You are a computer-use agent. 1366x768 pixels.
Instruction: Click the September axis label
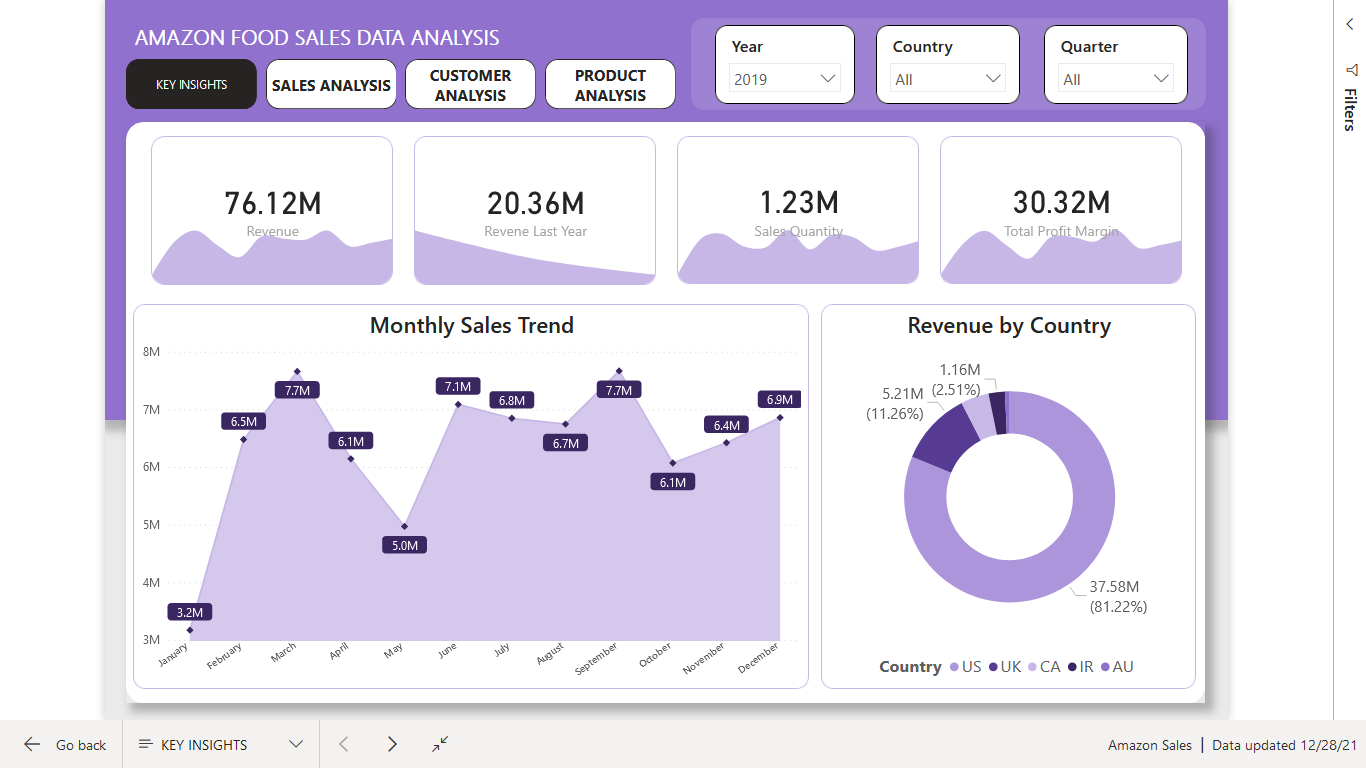tap(597, 658)
